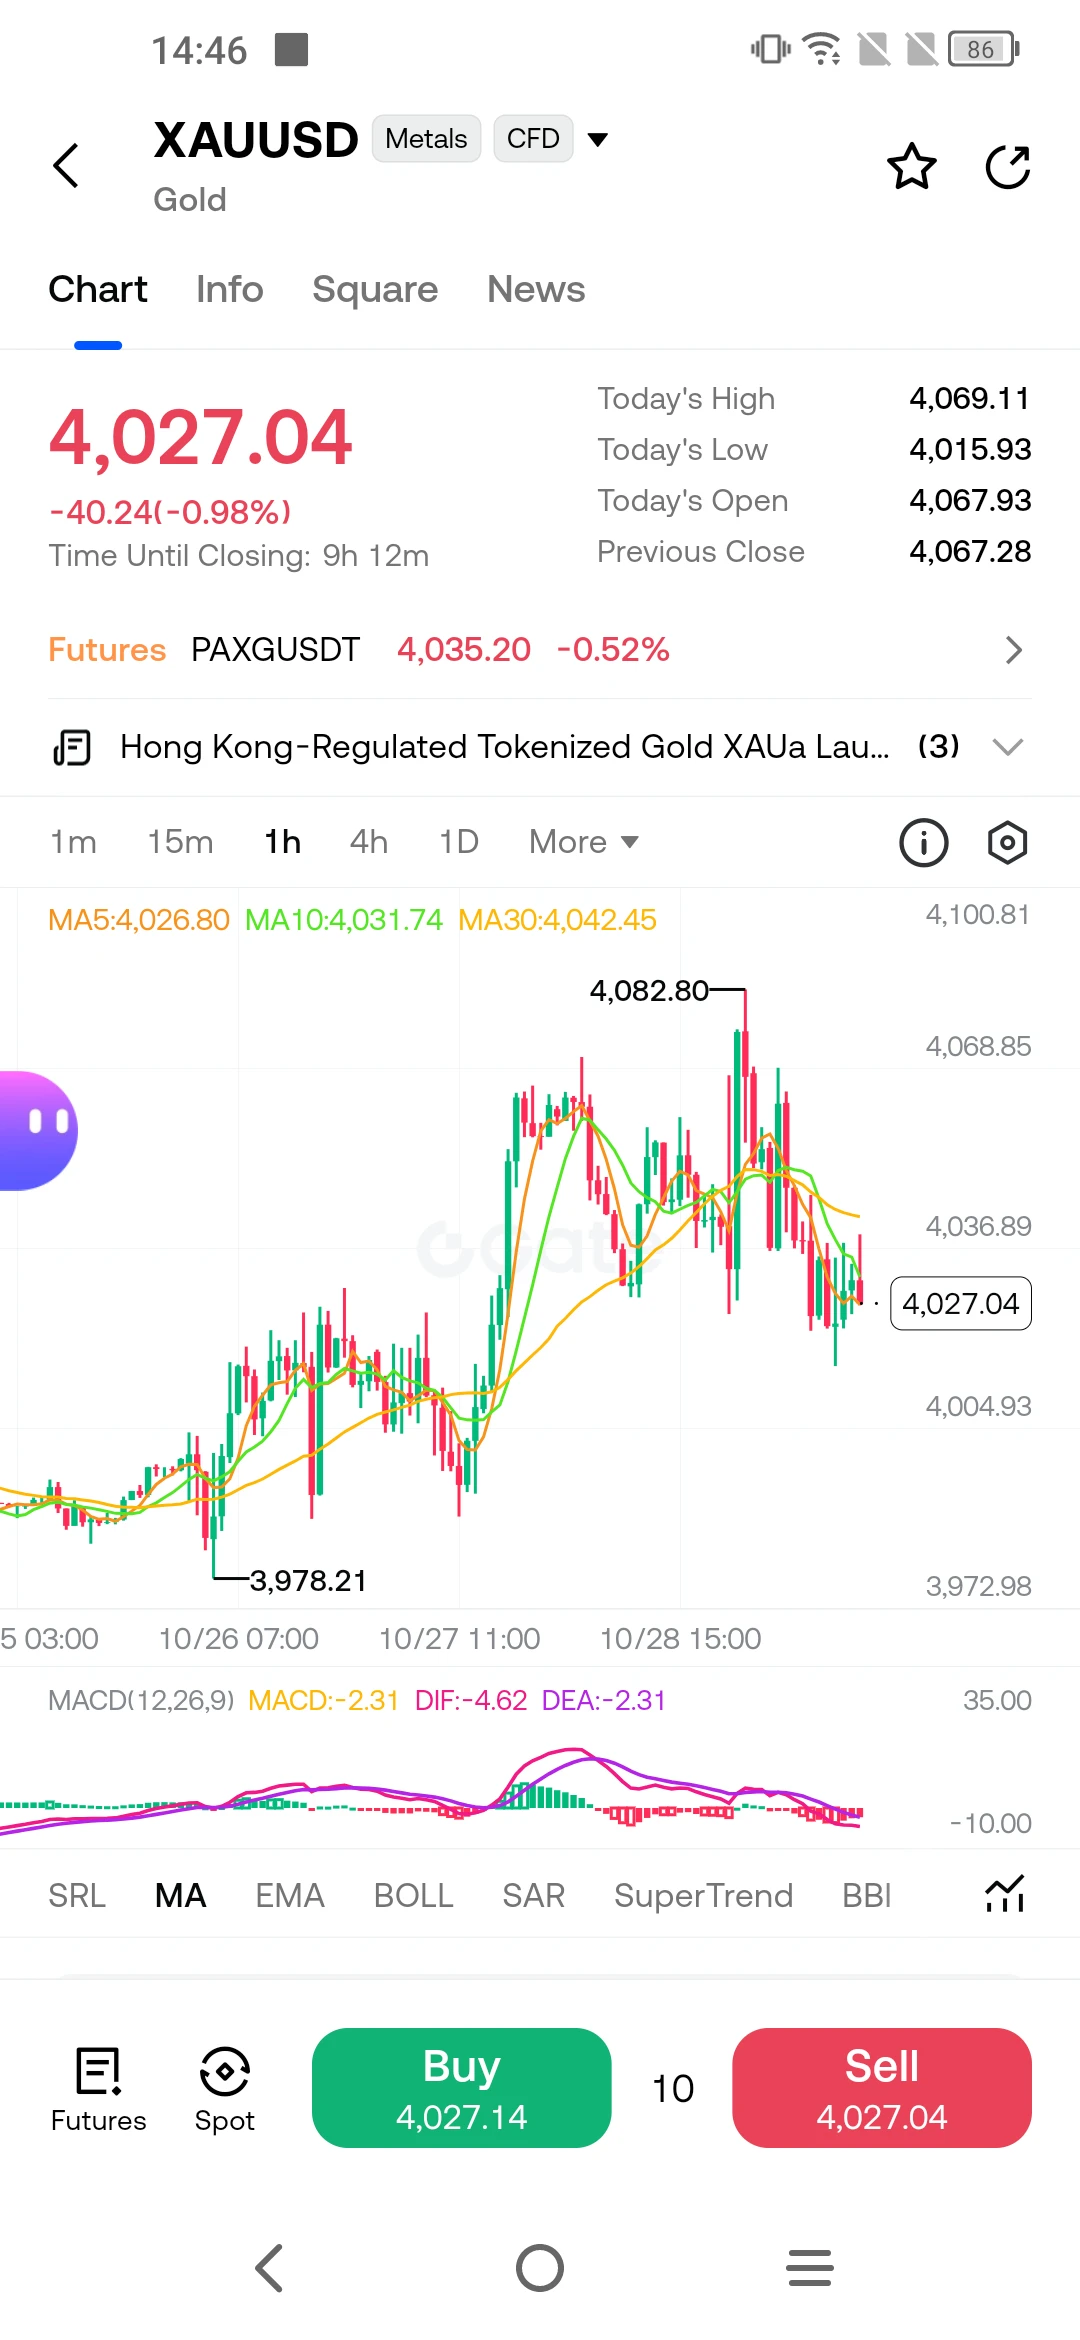Select the 1m timeframe
This screenshot has height=2340, width=1080.
coord(73,842)
